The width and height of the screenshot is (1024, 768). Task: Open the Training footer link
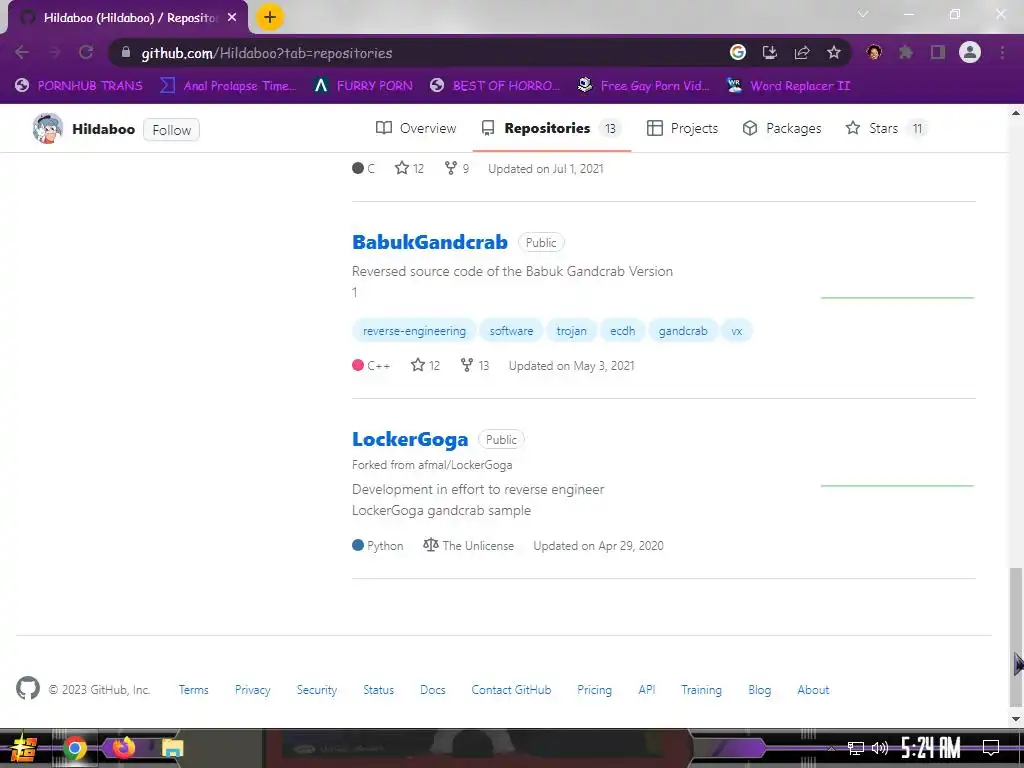(x=701, y=690)
